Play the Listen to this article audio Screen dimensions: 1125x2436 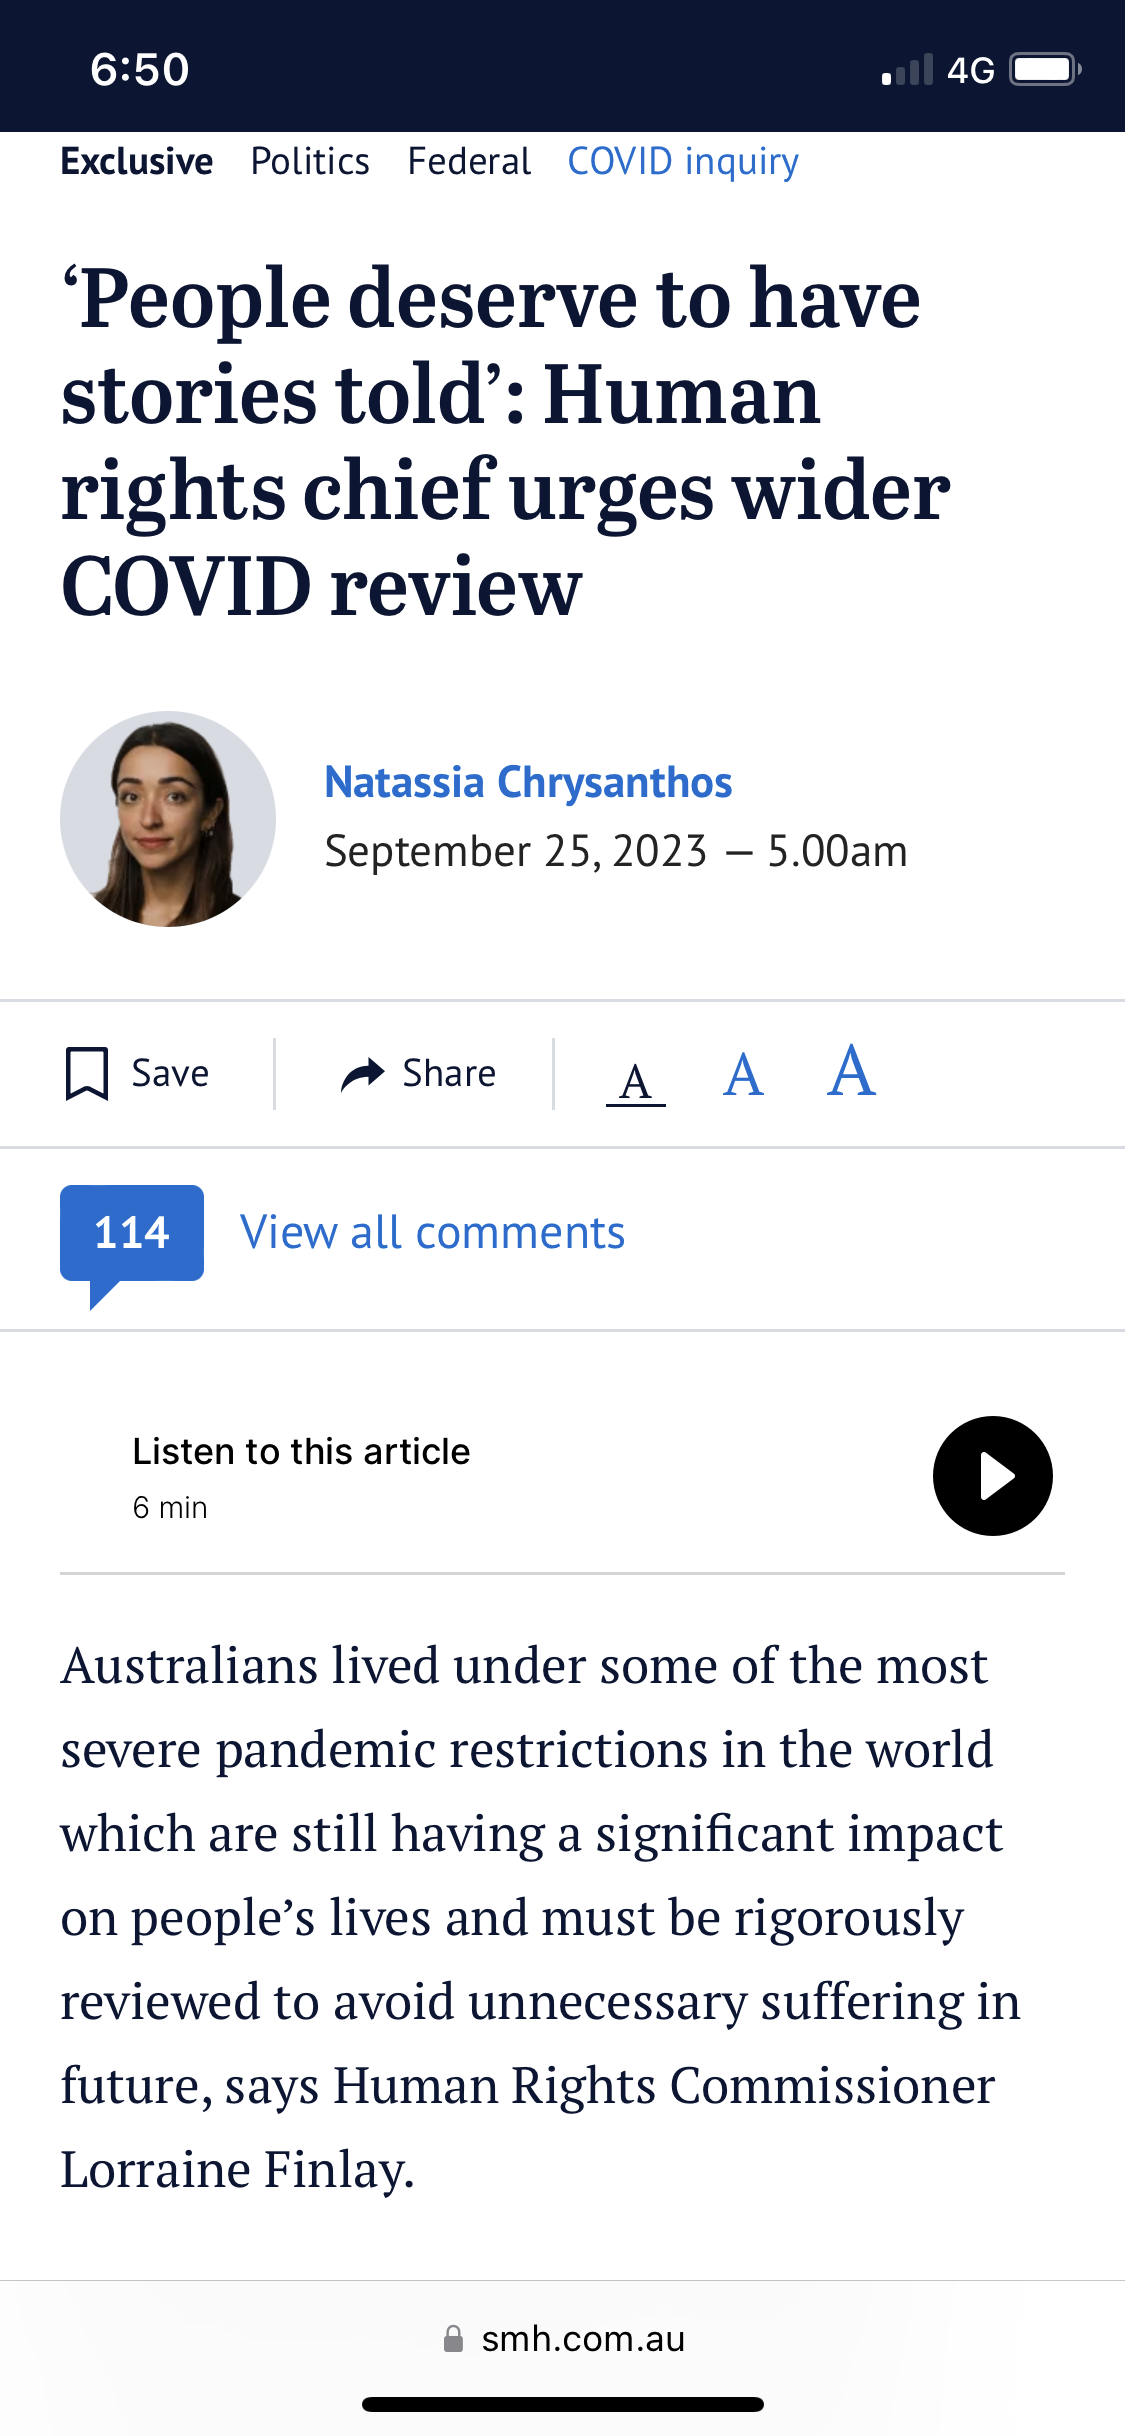click(x=992, y=1475)
